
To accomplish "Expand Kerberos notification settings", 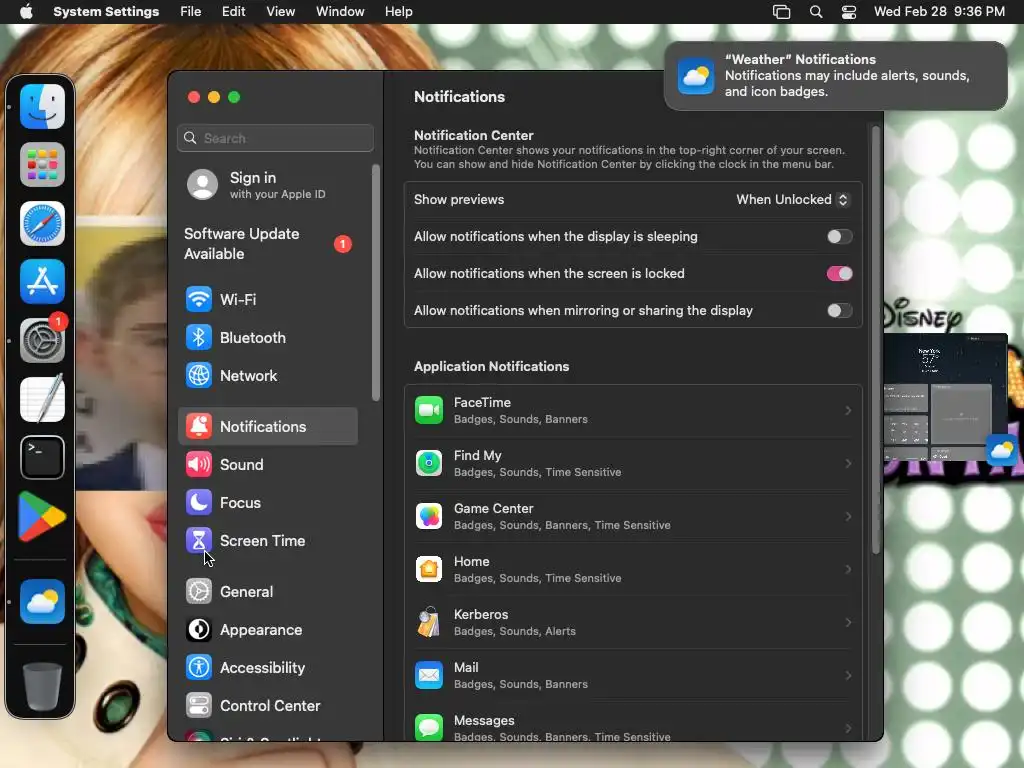I will [633, 622].
